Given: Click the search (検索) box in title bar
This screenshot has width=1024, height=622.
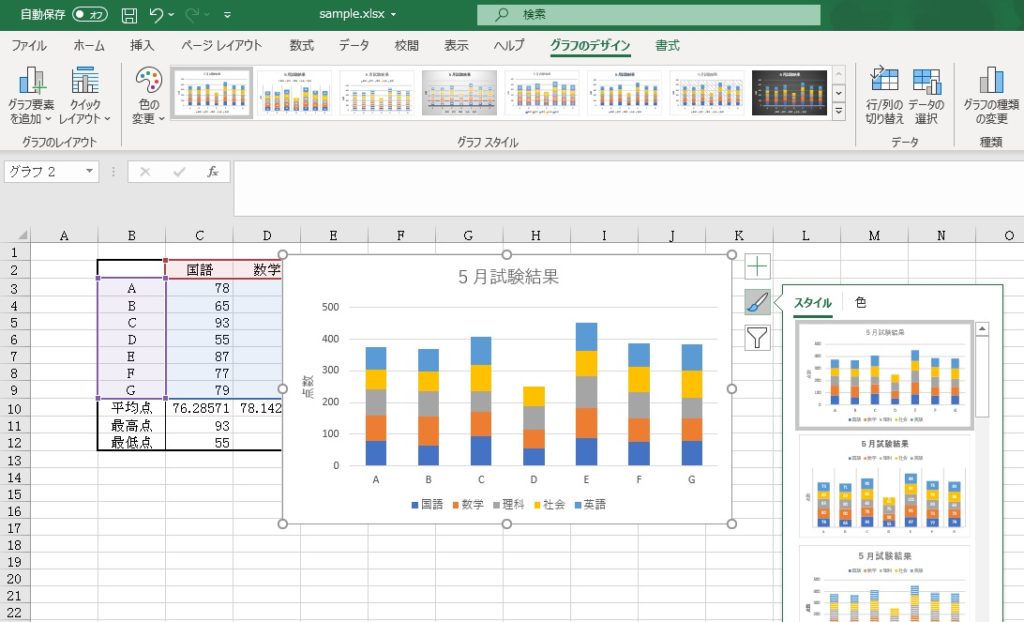Looking at the screenshot, I should click(x=648, y=15).
